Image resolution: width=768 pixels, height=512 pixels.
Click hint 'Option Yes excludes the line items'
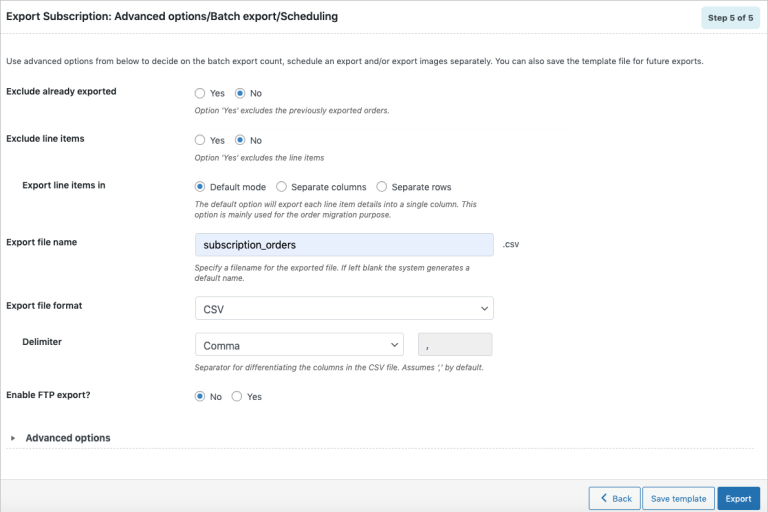(x=259, y=158)
